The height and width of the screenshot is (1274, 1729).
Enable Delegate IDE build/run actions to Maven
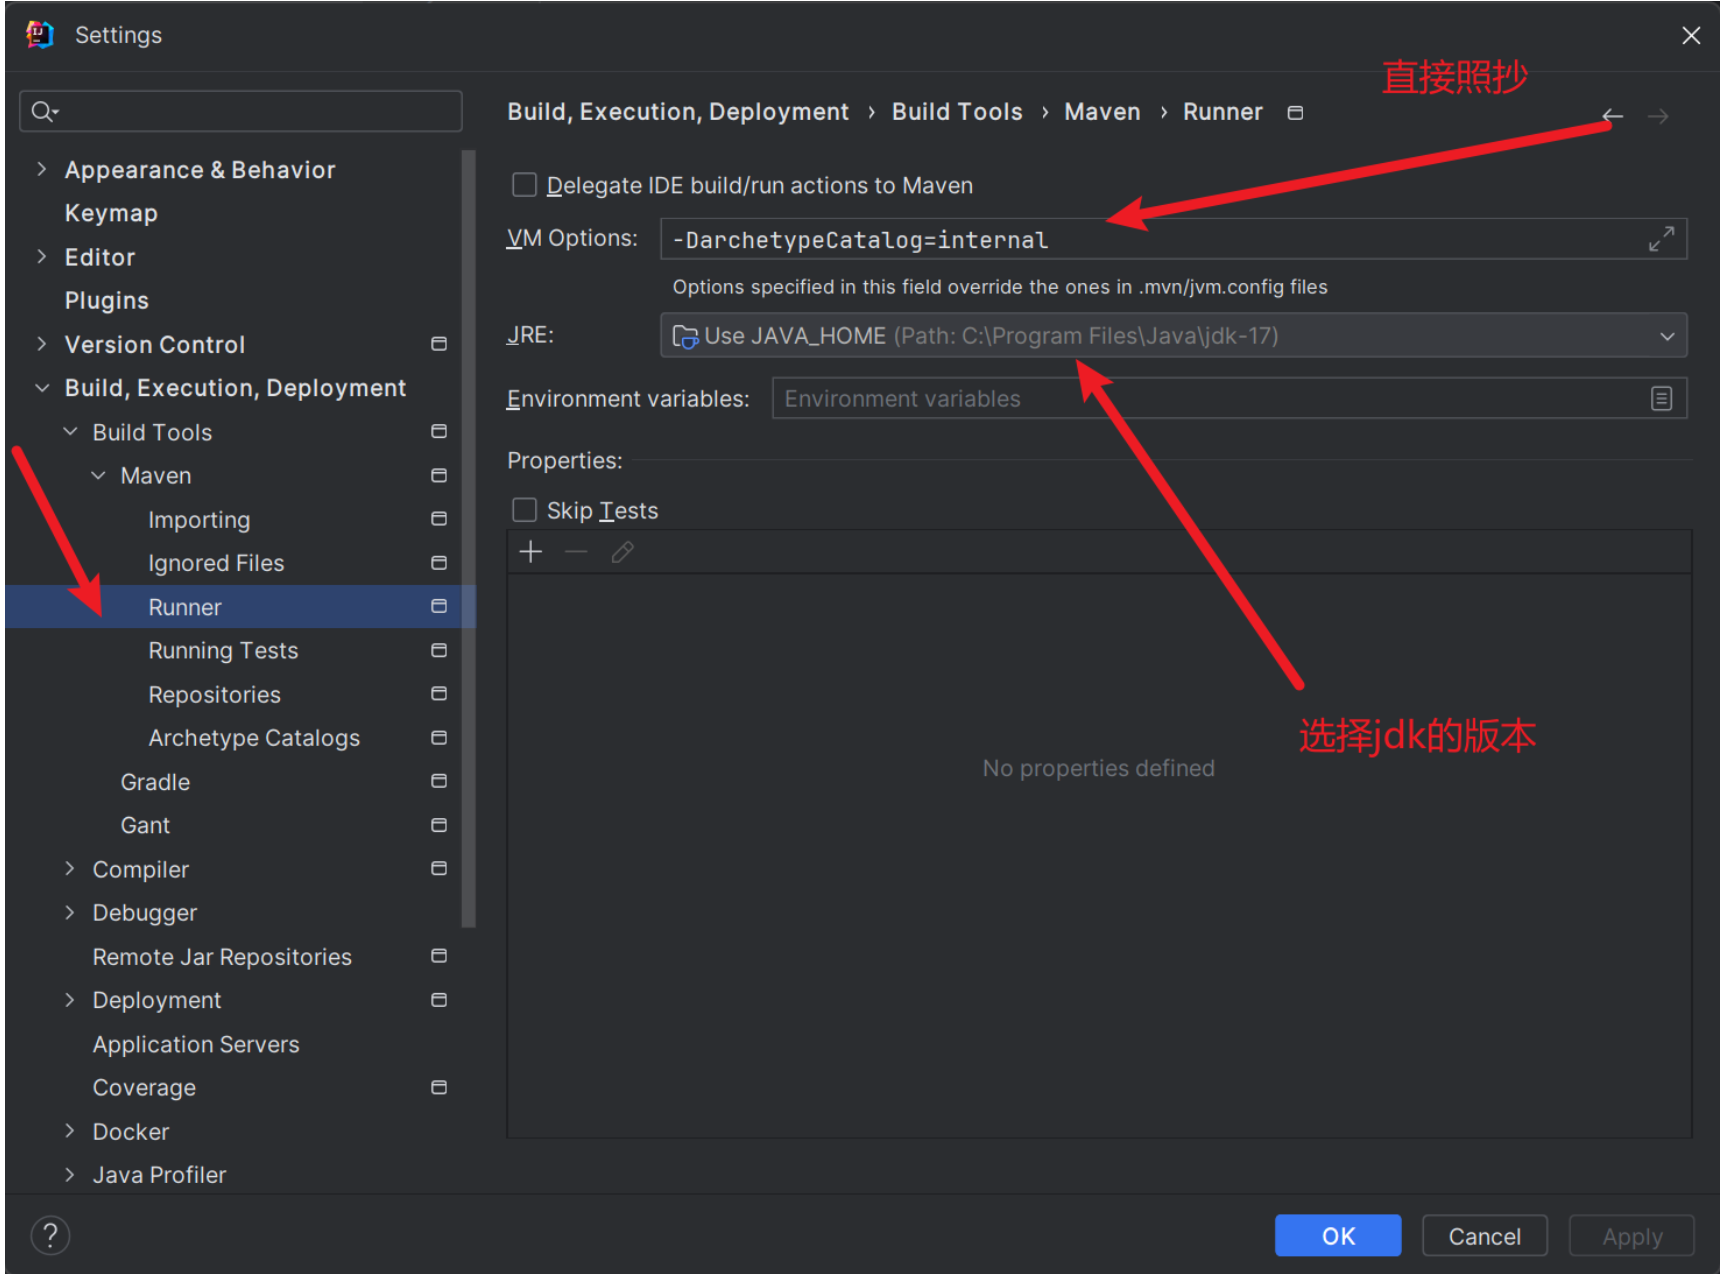(524, 185)
